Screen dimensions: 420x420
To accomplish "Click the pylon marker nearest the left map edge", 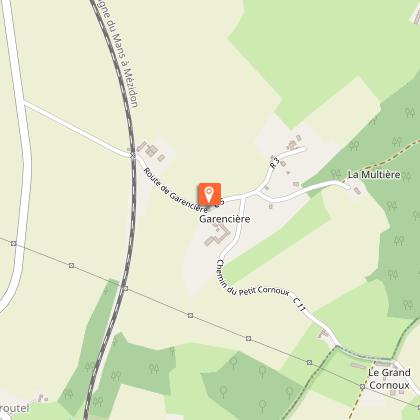I will tap(13, 244).
